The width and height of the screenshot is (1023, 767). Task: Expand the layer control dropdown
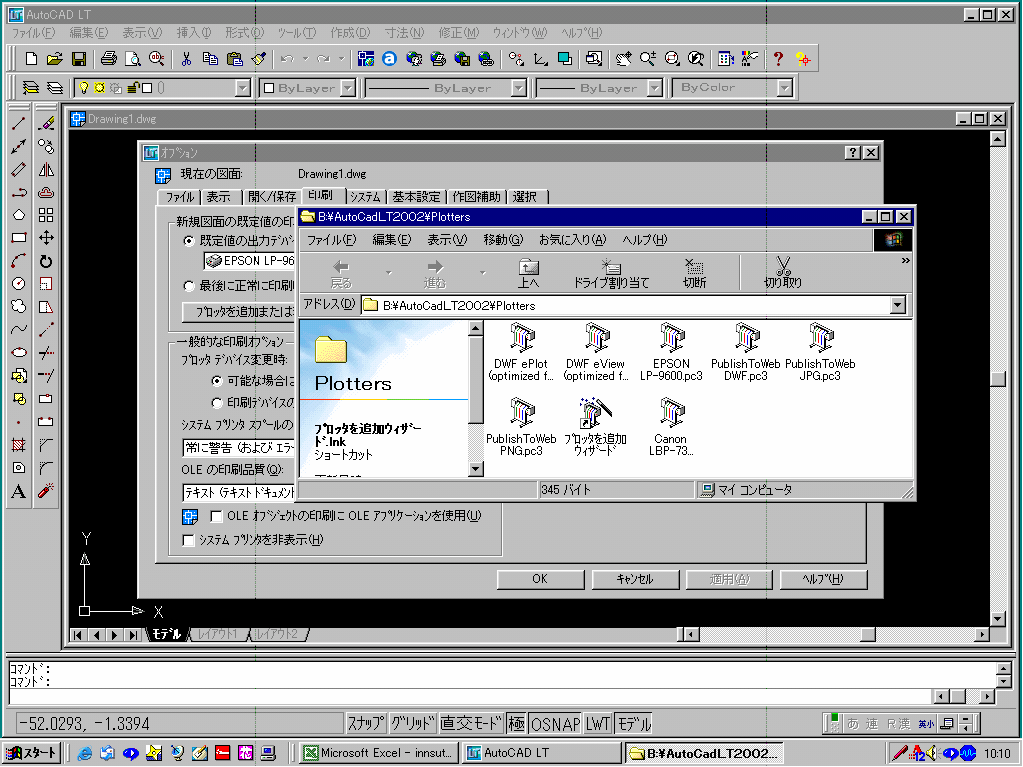tap(243, 88)
